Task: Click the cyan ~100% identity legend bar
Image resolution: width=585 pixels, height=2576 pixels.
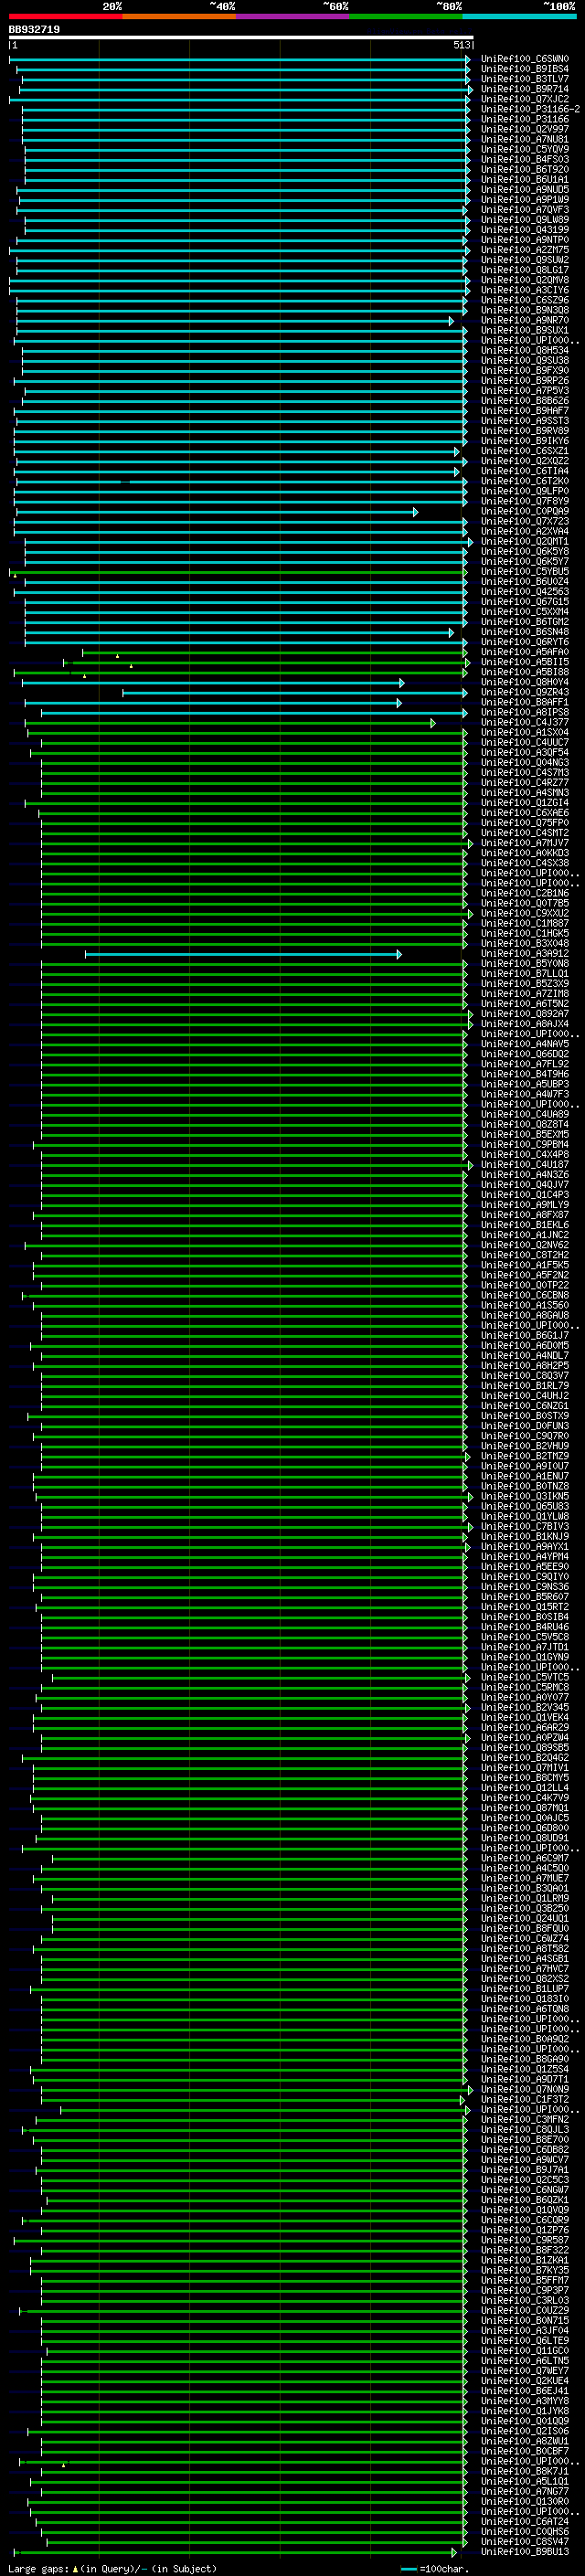Action: click(519, 16)
